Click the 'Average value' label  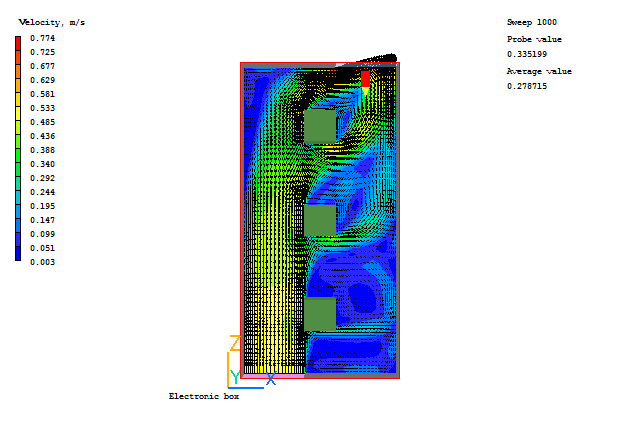(x=539, y=71)
